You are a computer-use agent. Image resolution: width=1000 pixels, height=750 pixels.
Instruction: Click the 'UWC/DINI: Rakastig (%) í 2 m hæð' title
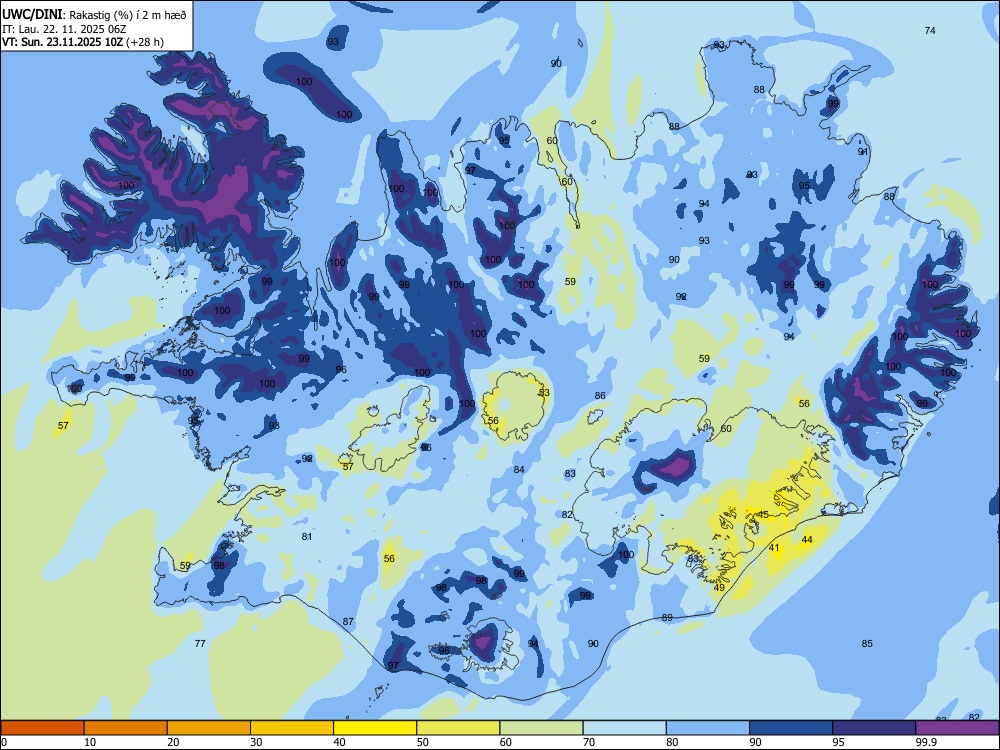click(95, 15)
